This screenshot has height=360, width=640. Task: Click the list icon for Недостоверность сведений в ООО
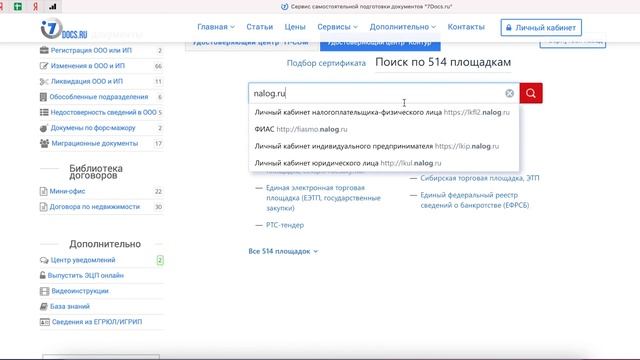pyautogui.click(x=44, y=112)
